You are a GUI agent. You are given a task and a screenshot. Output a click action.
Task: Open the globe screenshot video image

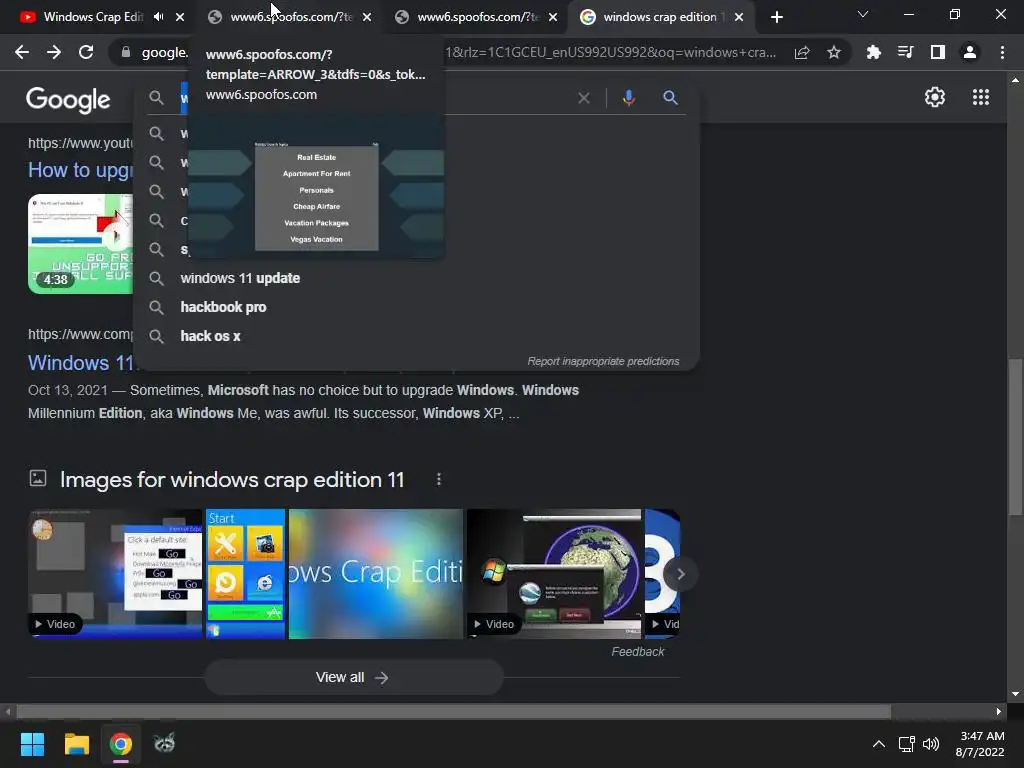554,573
